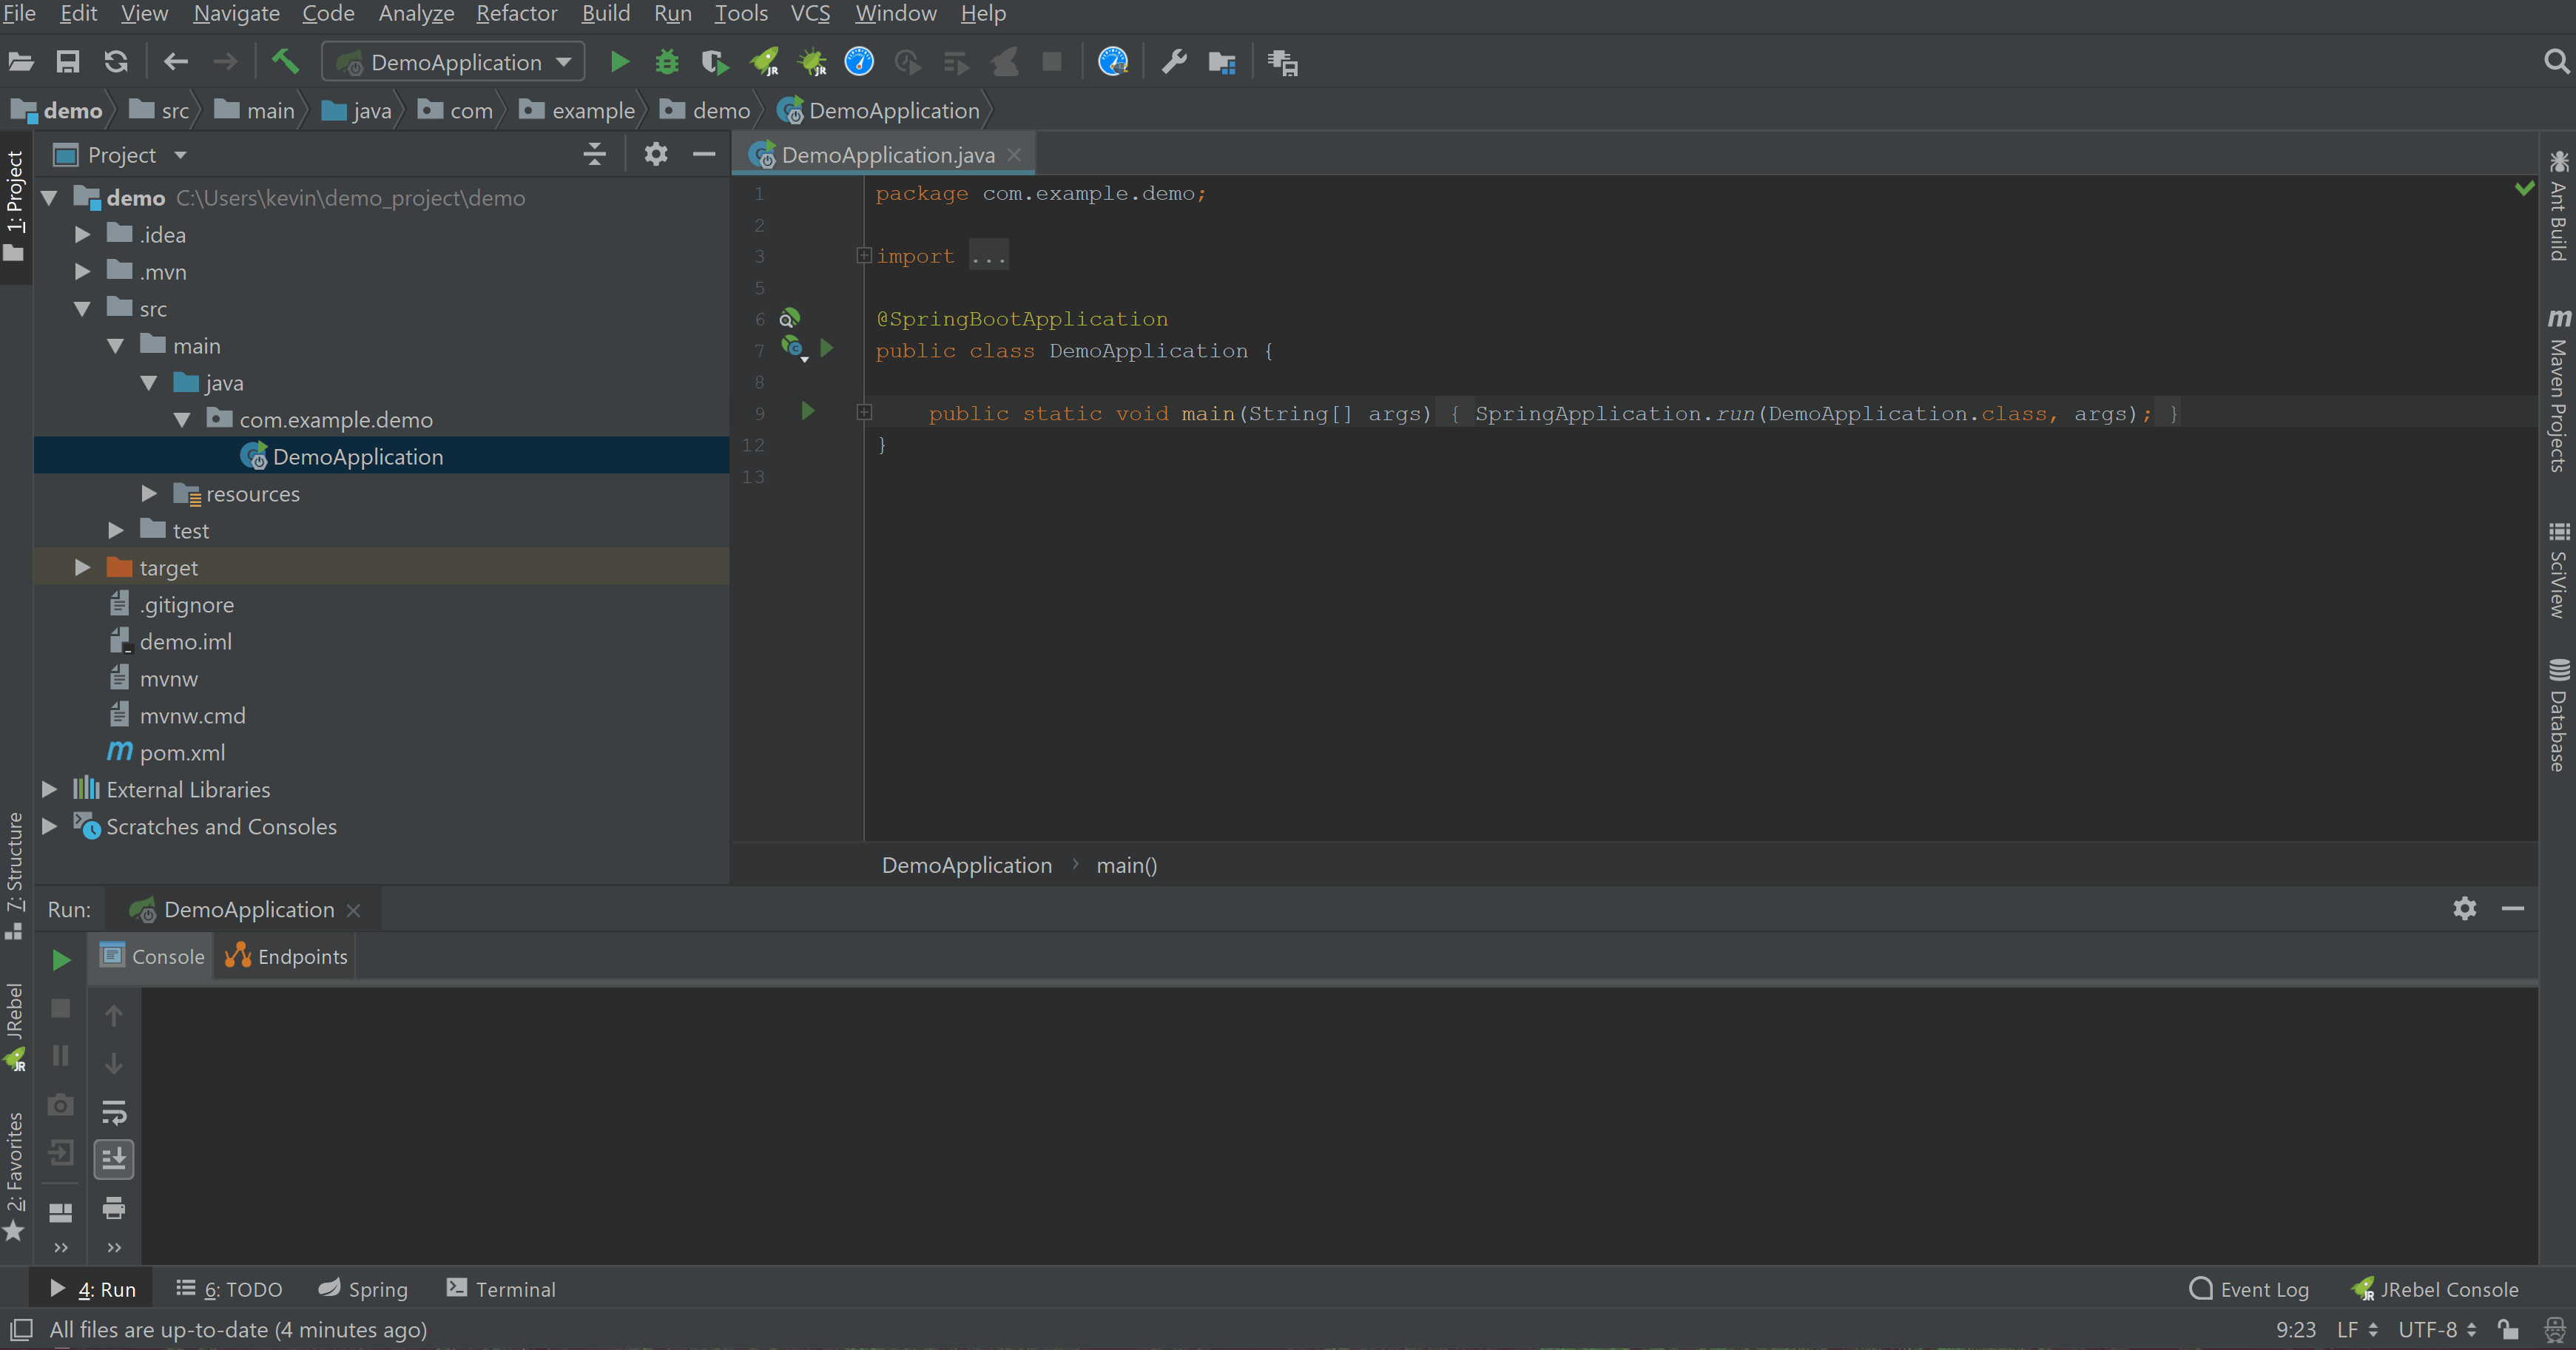Viewport: 2576px width, 1350px height.
Task: Click the Search Everywhere magnifier icon
Action: pos(2555,62)
